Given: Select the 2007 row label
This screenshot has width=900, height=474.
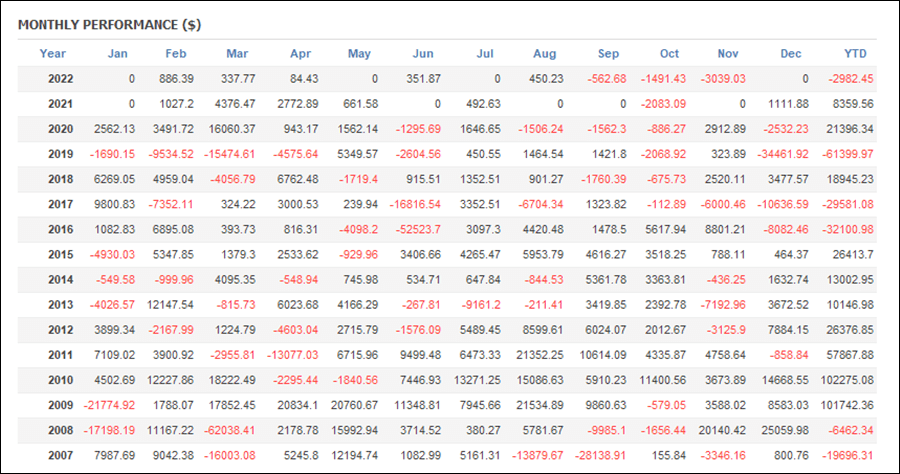Looking at the screenshot, I should [x=60, y=455].
